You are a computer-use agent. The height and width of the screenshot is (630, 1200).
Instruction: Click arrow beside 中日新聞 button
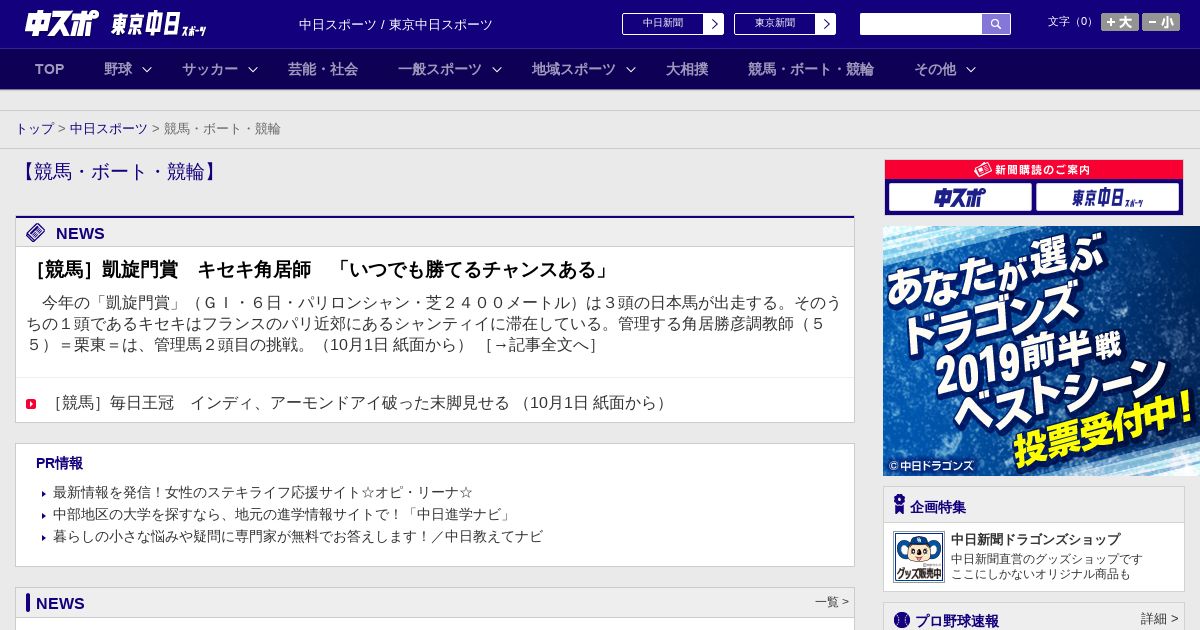(714, 24)
